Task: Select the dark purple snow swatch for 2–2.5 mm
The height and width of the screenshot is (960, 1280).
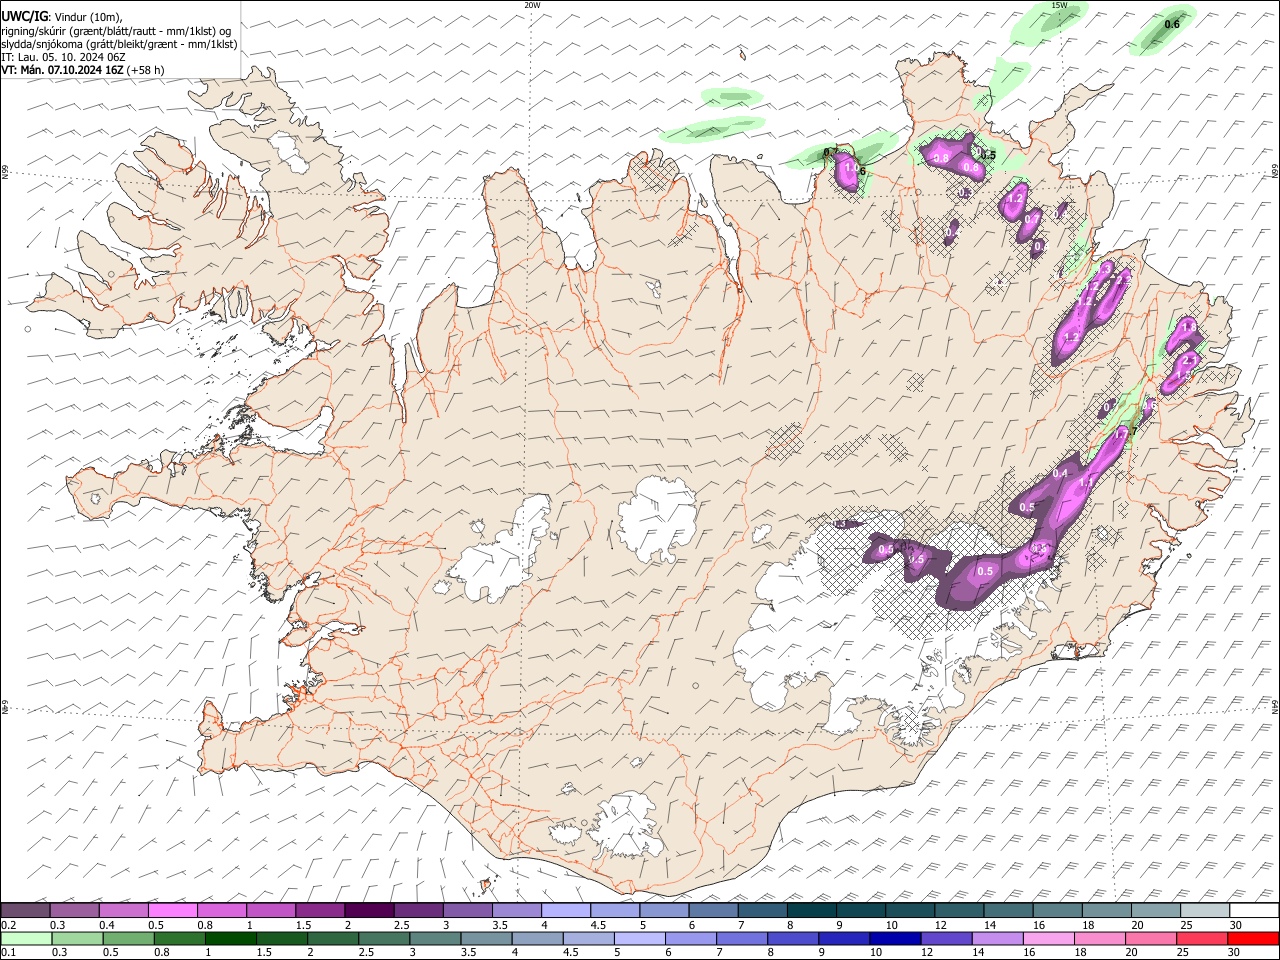Action: [369, 911]
